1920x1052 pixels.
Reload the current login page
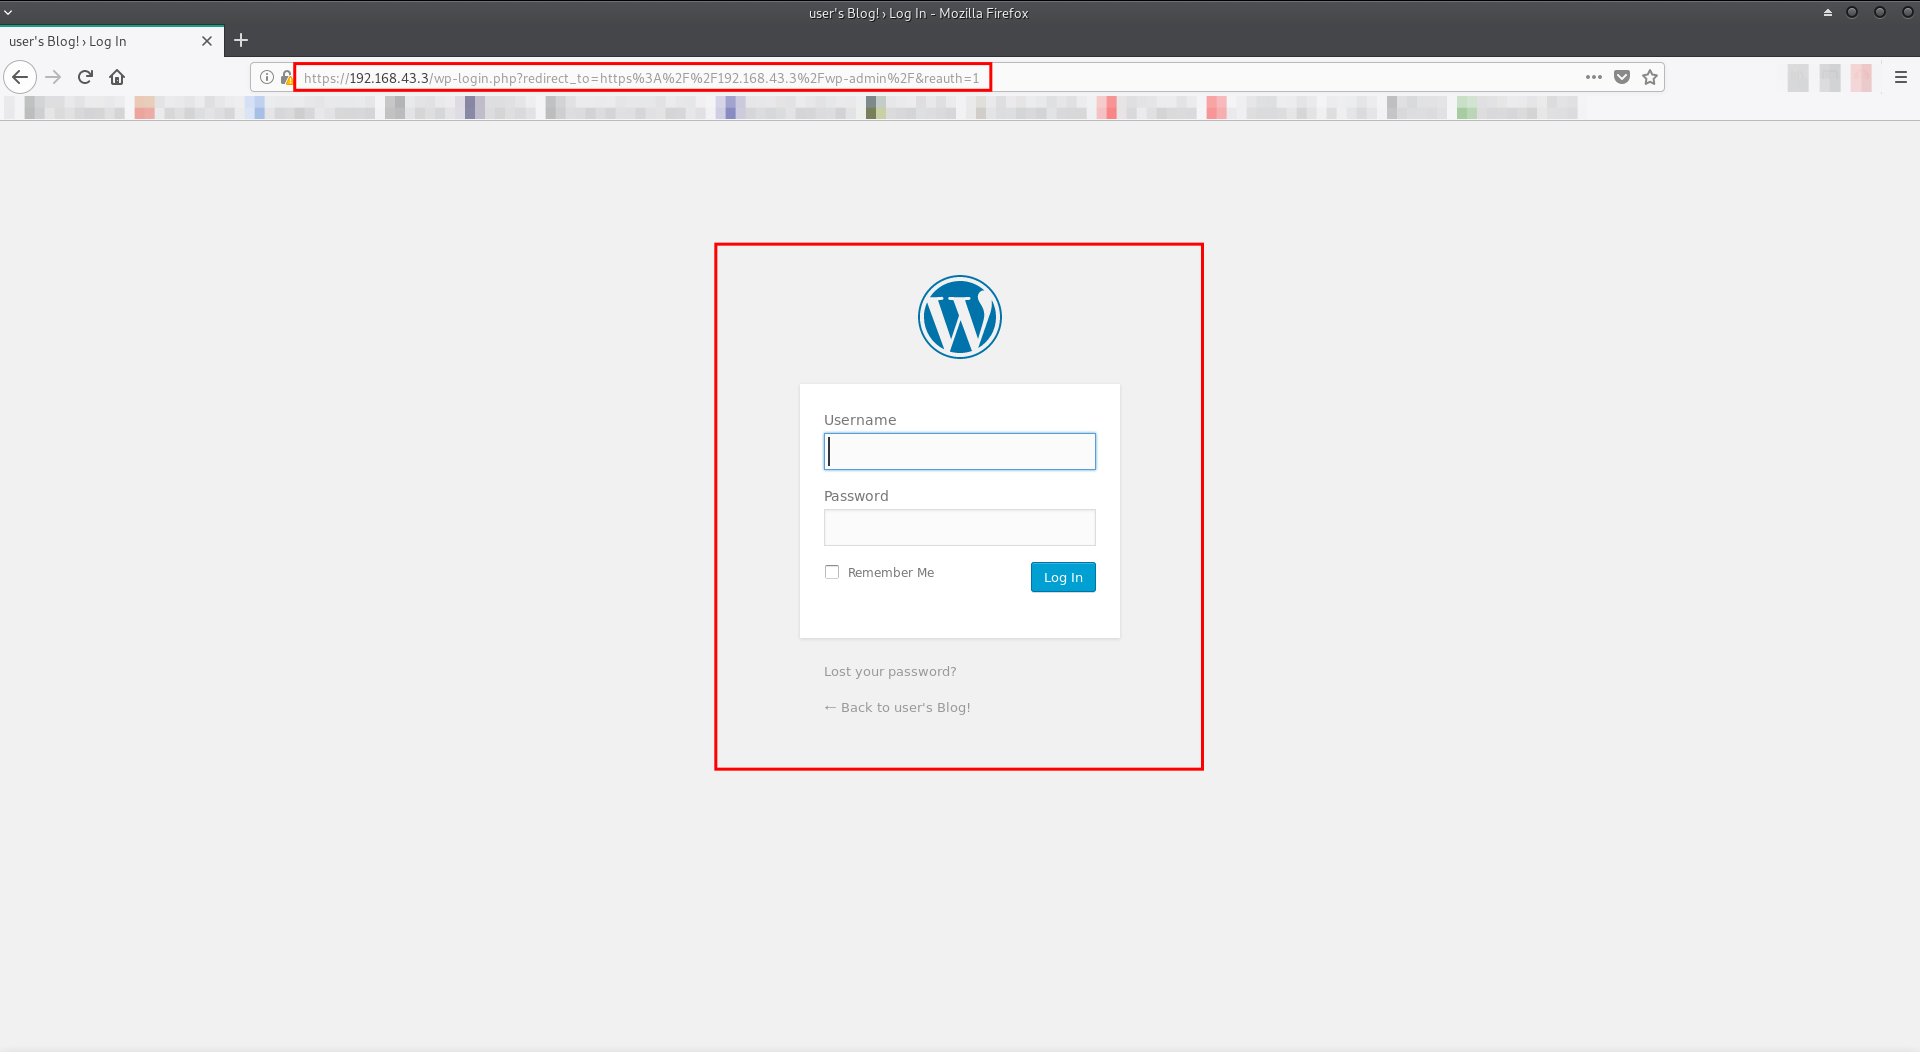pyautogui.click(x=85, y=77)
